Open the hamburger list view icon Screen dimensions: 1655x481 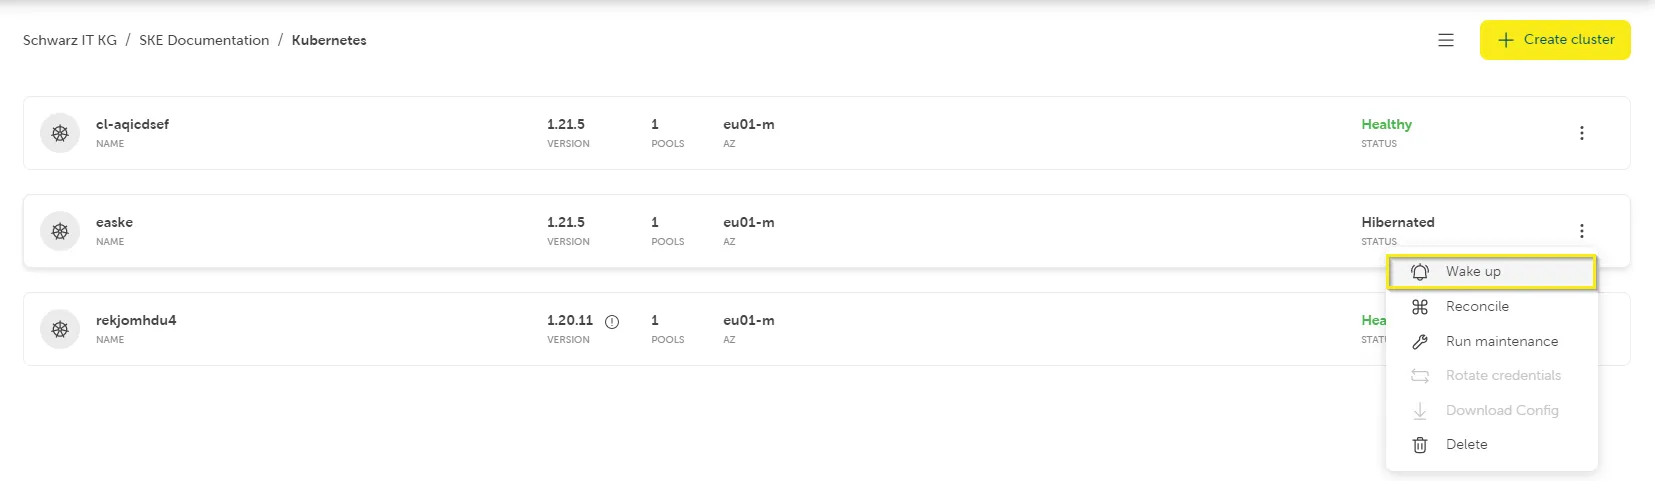click(x=1446, y=40)
